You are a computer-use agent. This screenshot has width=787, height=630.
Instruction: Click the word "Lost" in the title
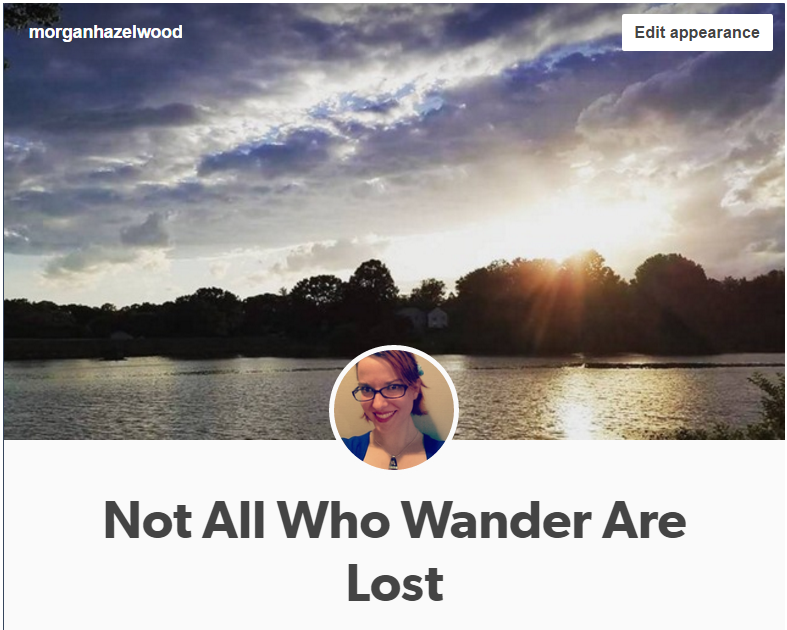coord(396,583)
